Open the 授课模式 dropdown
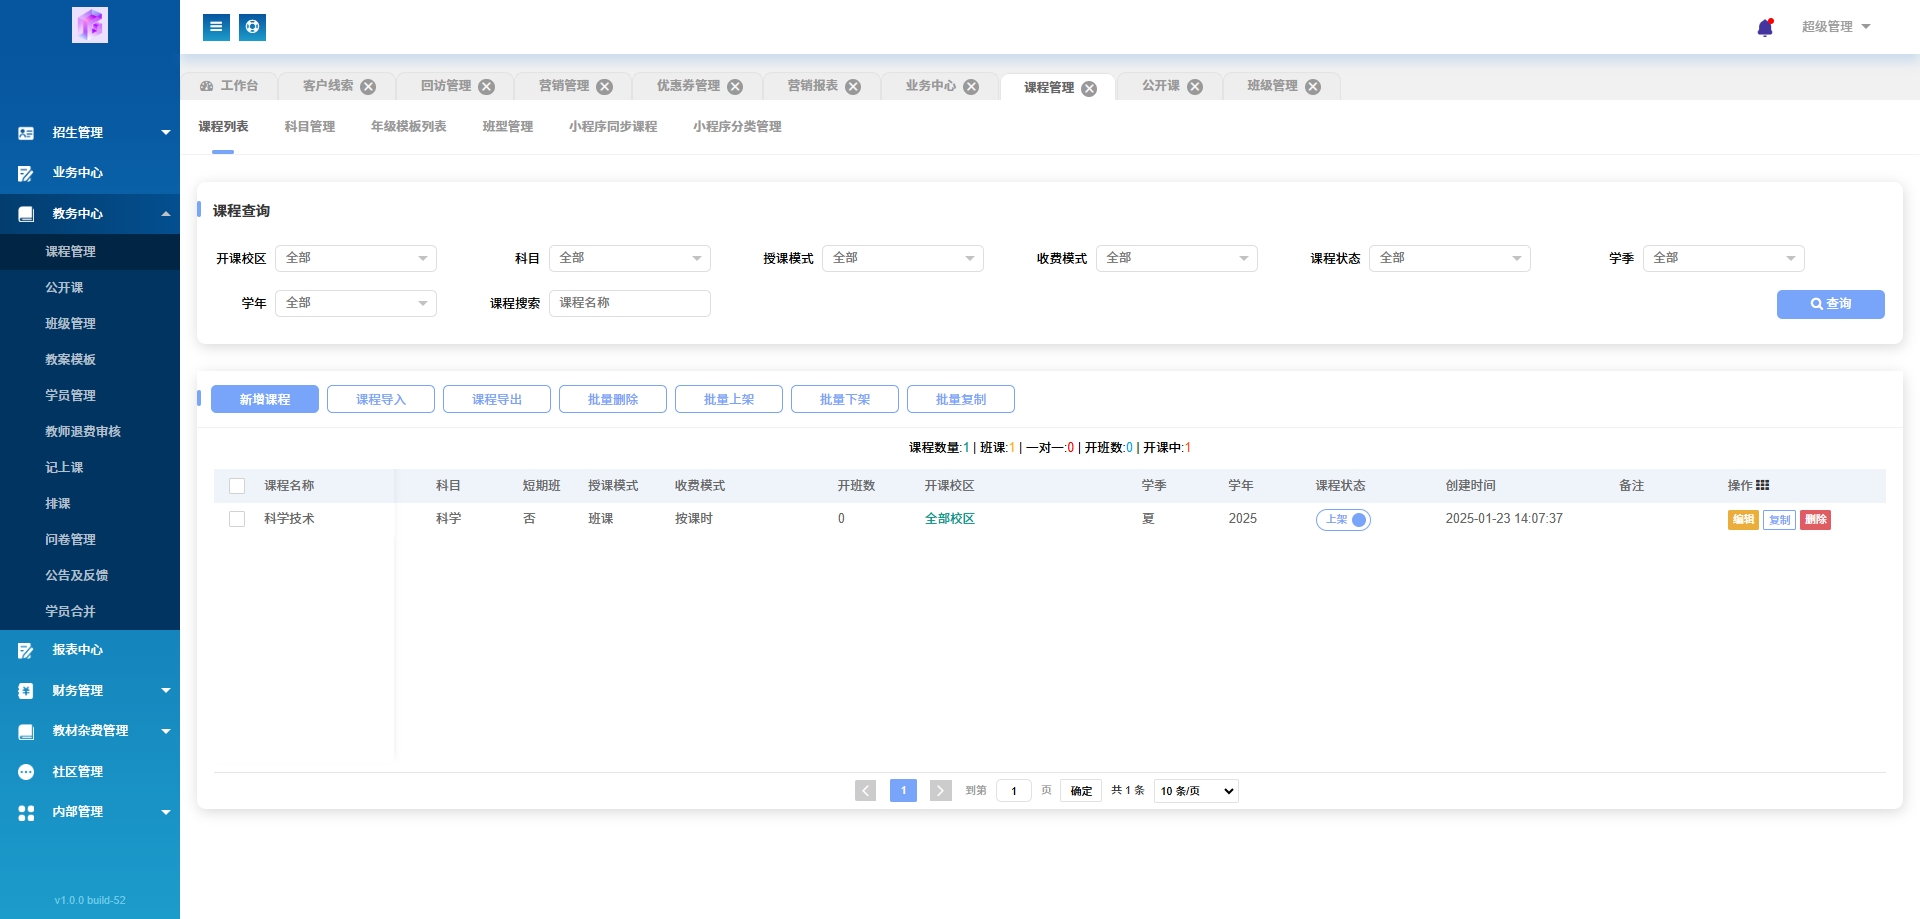Screen dimensions: 1920x919 [903, 258]
